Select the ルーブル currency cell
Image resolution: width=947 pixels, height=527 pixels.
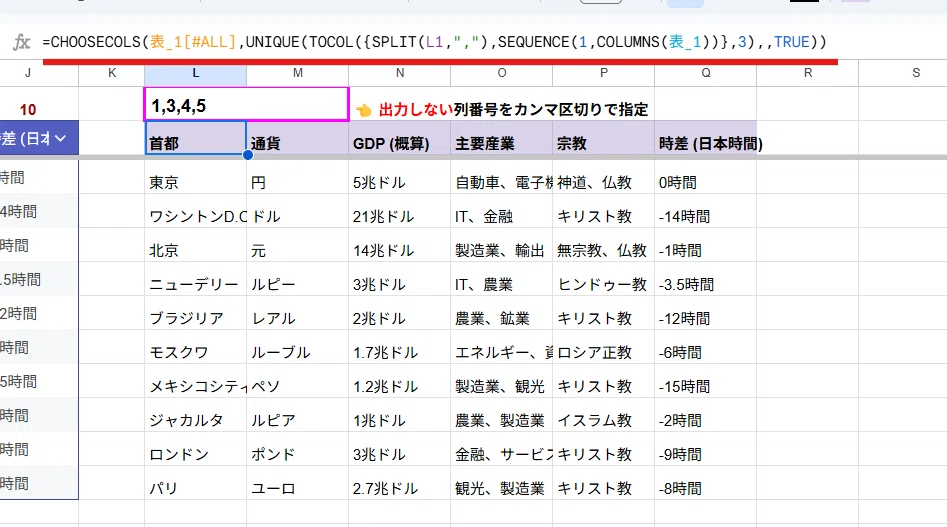tap(298, 347)
